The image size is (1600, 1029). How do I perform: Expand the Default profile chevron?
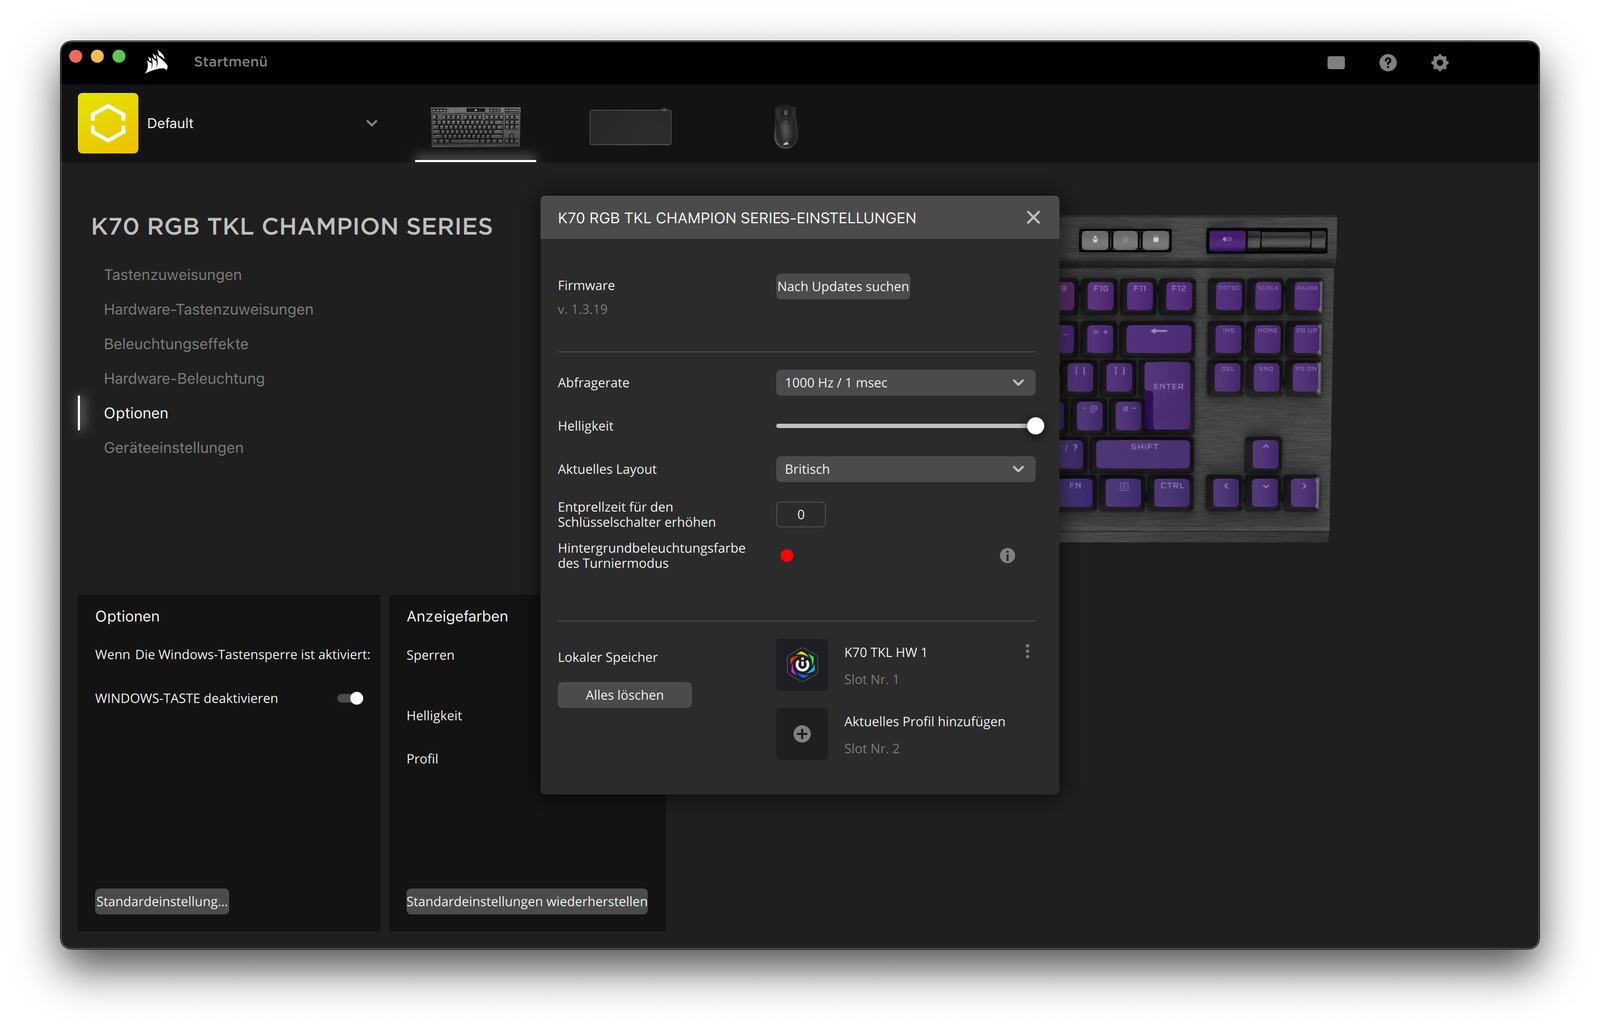tap(372, 123)
